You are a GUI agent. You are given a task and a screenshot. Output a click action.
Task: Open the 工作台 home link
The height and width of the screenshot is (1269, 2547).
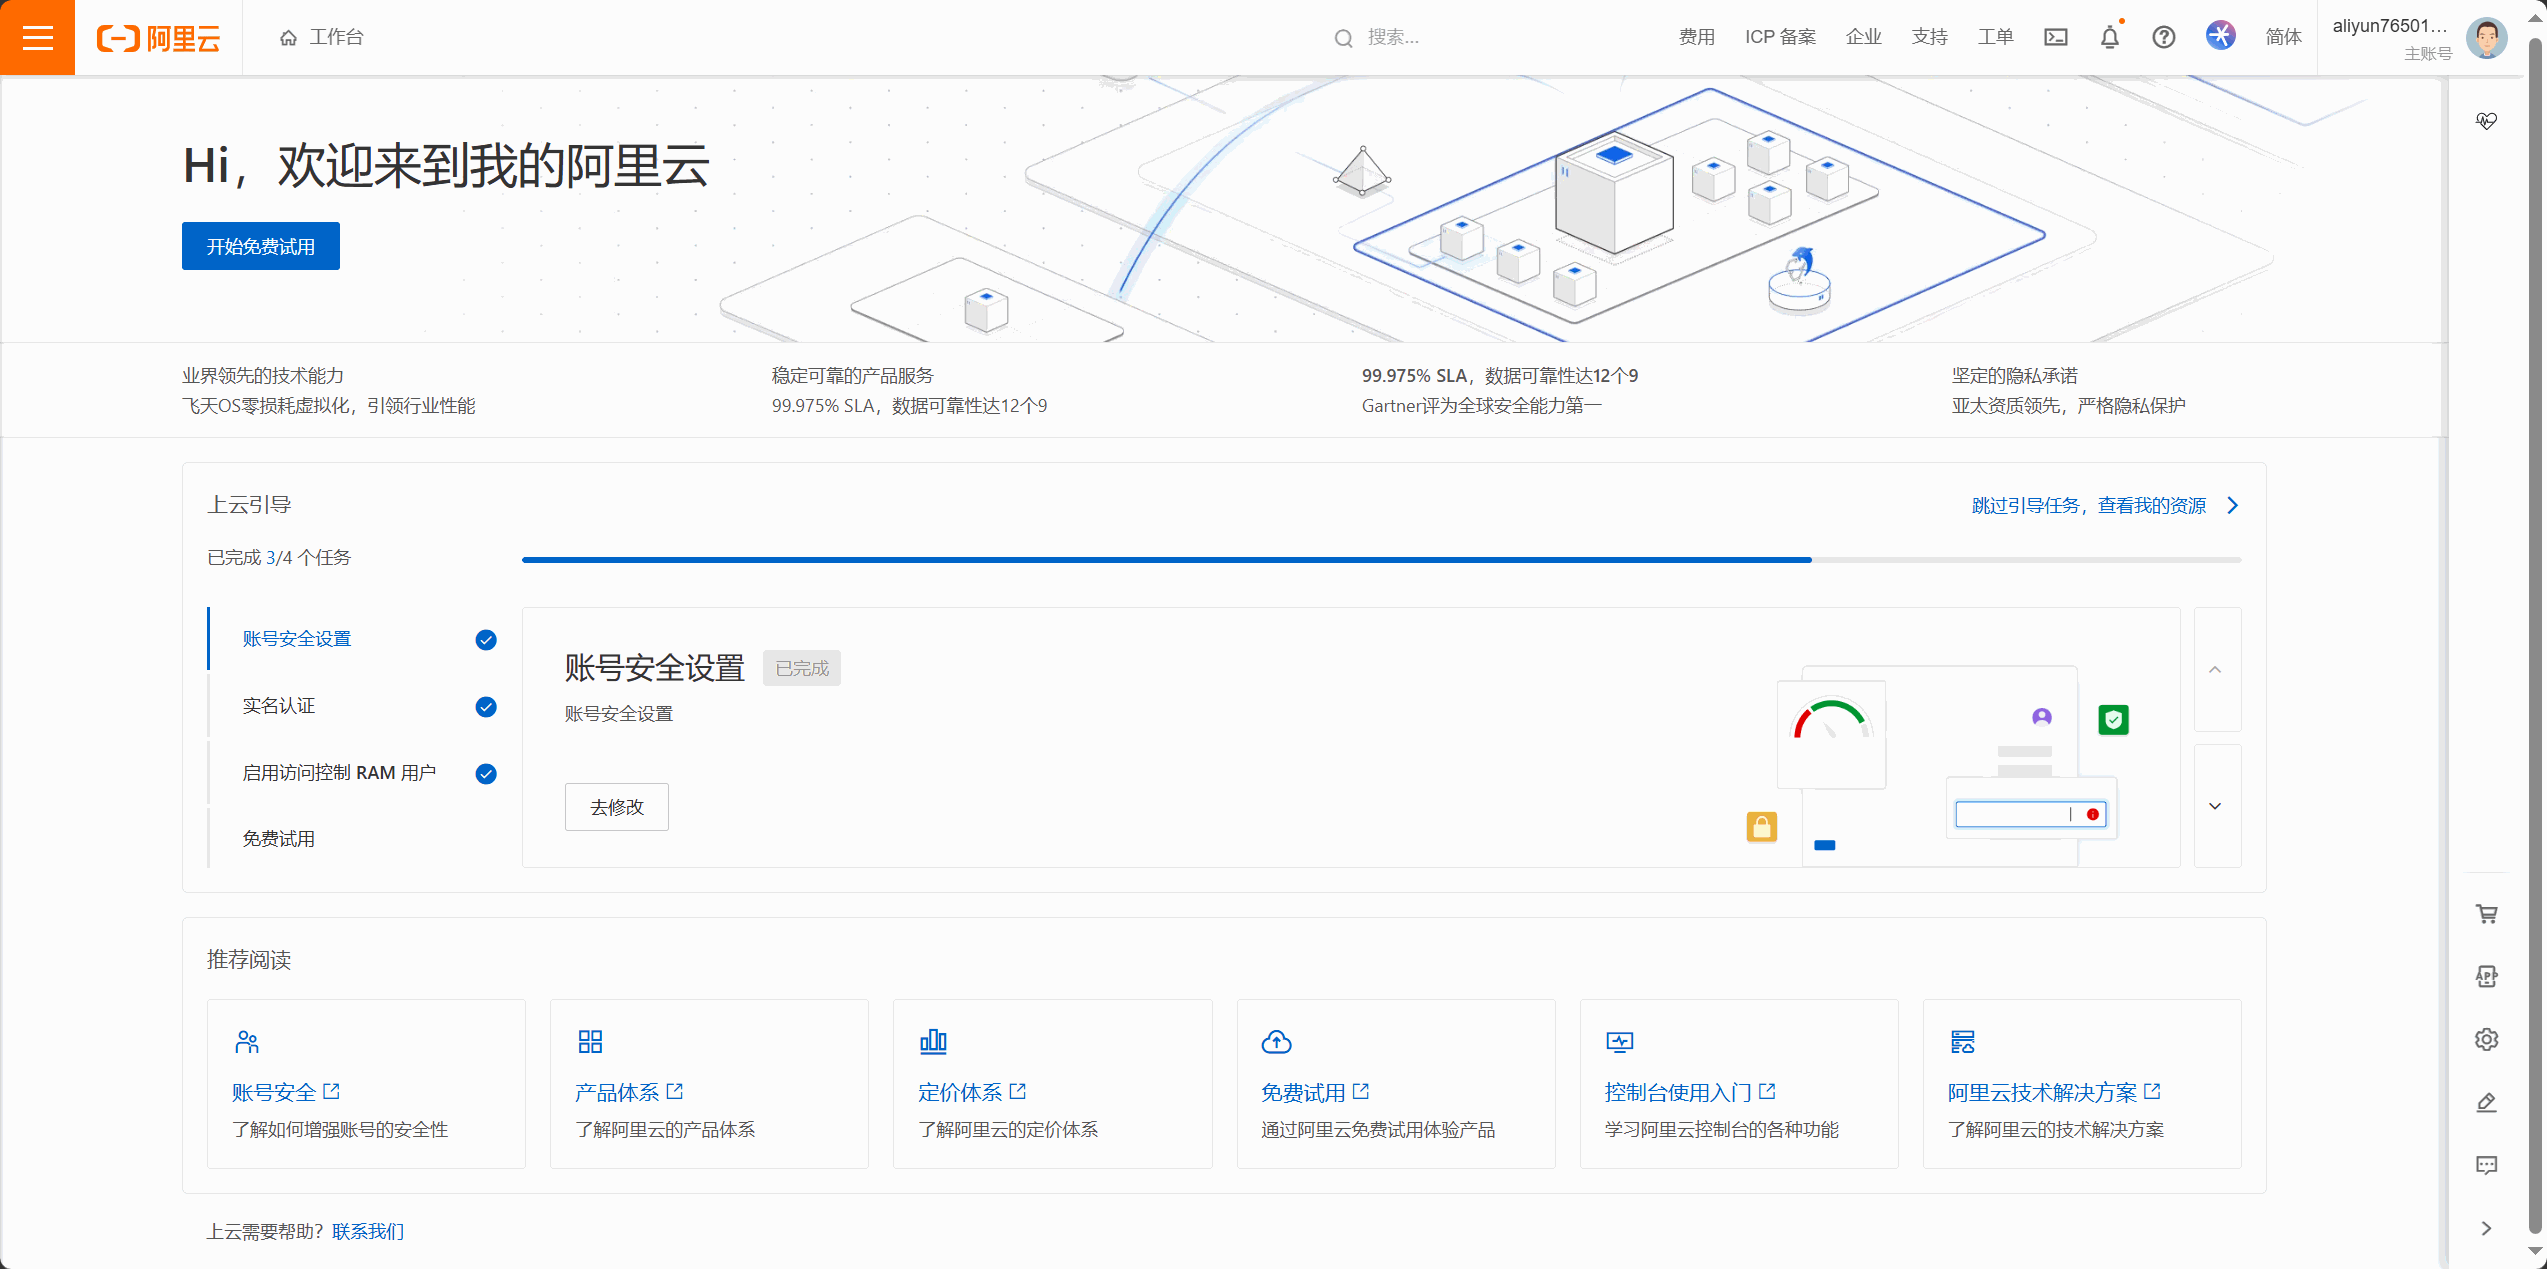pos(322,37)
